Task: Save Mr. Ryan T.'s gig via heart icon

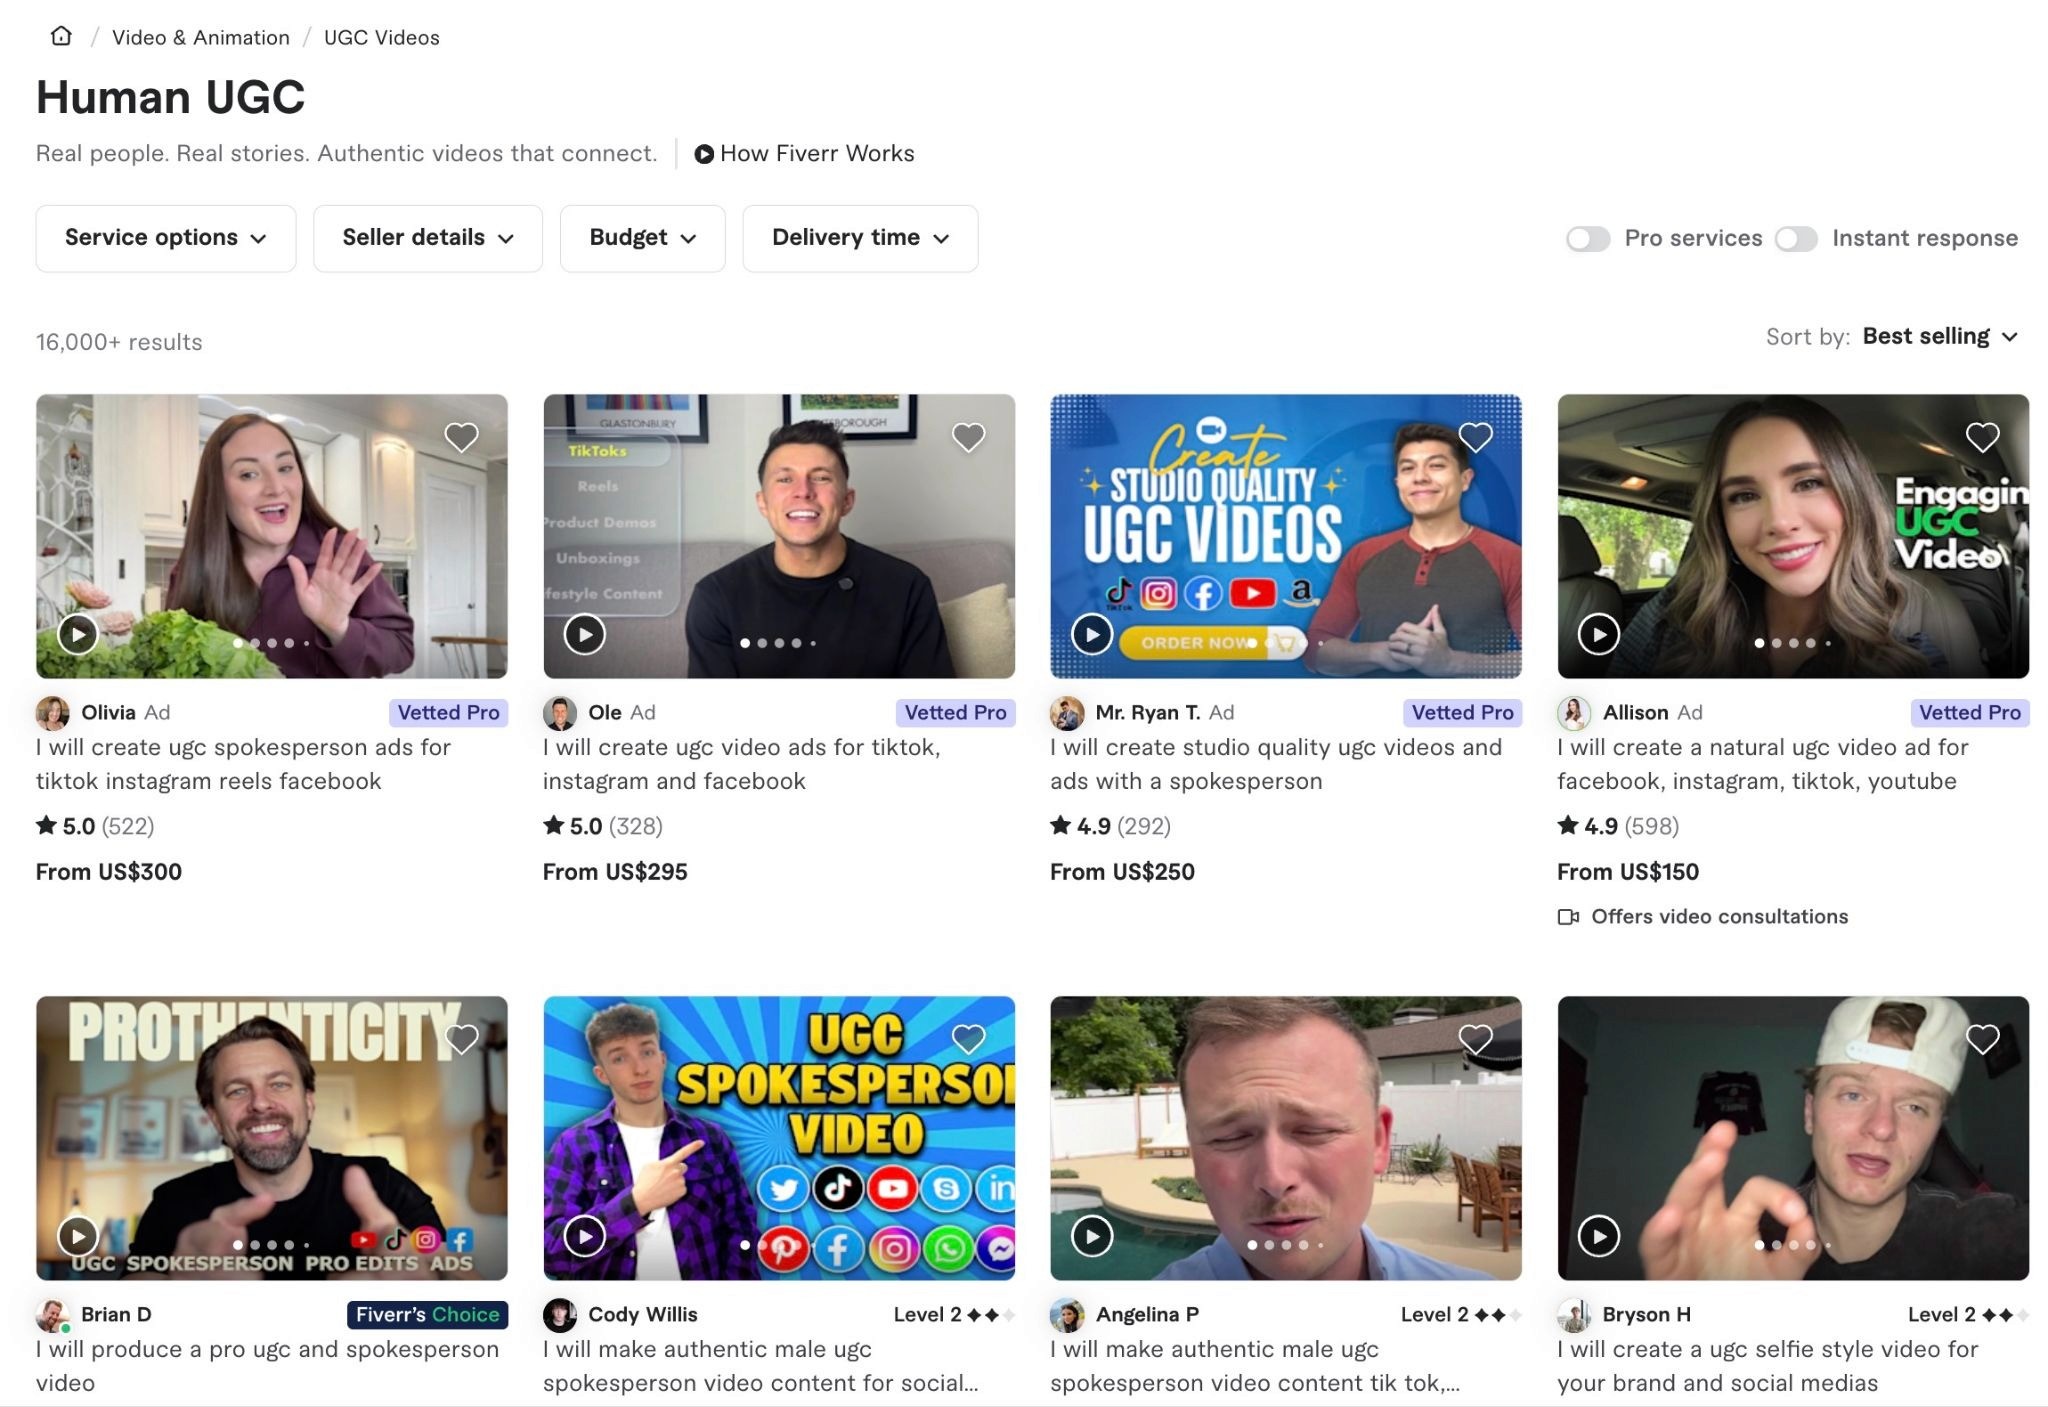Action: (1475, 437)
